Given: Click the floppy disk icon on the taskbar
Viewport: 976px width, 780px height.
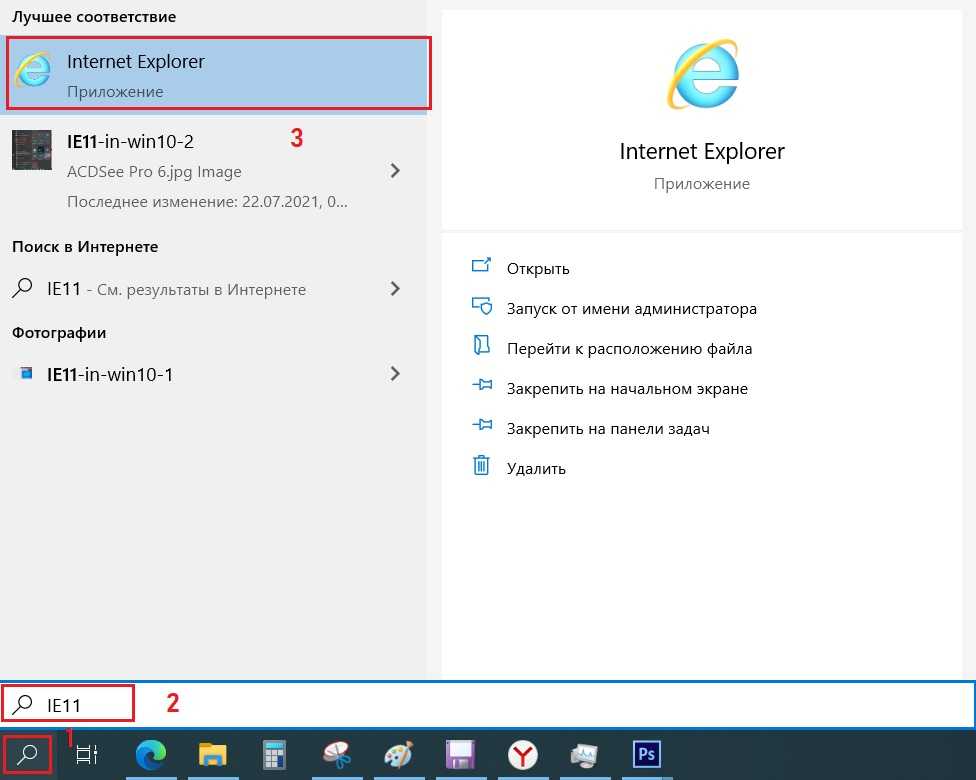Looking at the screenshot, I should (460, 755).
